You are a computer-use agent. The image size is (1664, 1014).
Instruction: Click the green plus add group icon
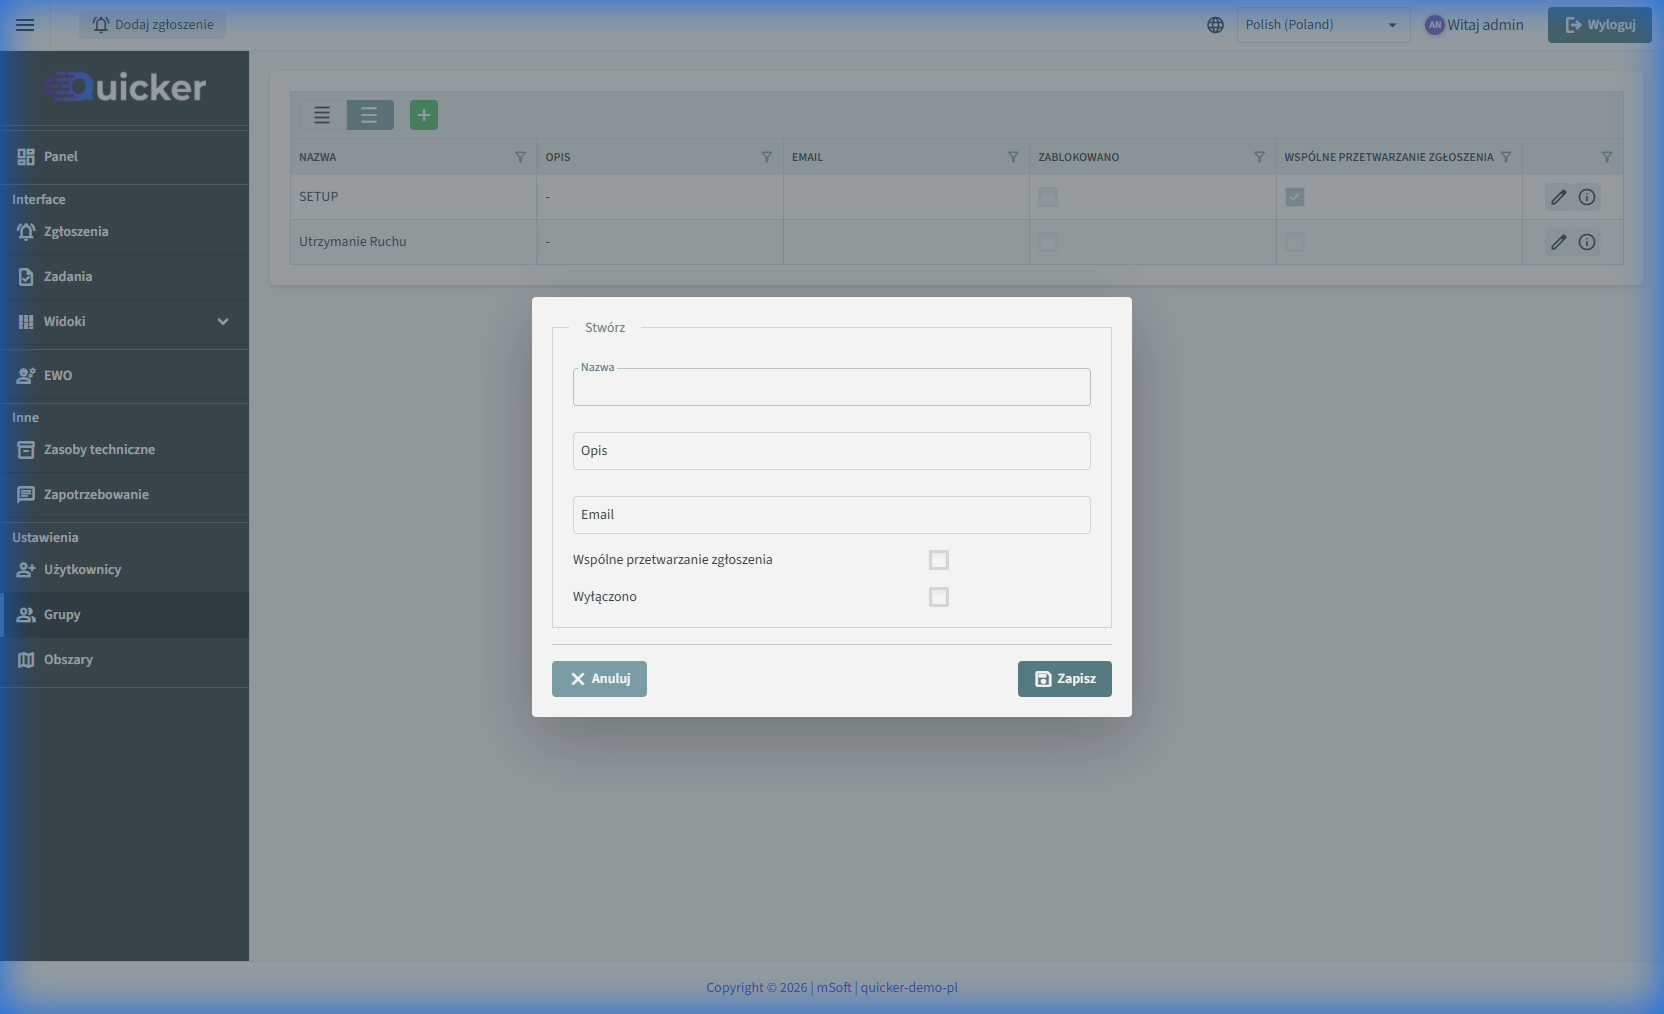(424, 115)
